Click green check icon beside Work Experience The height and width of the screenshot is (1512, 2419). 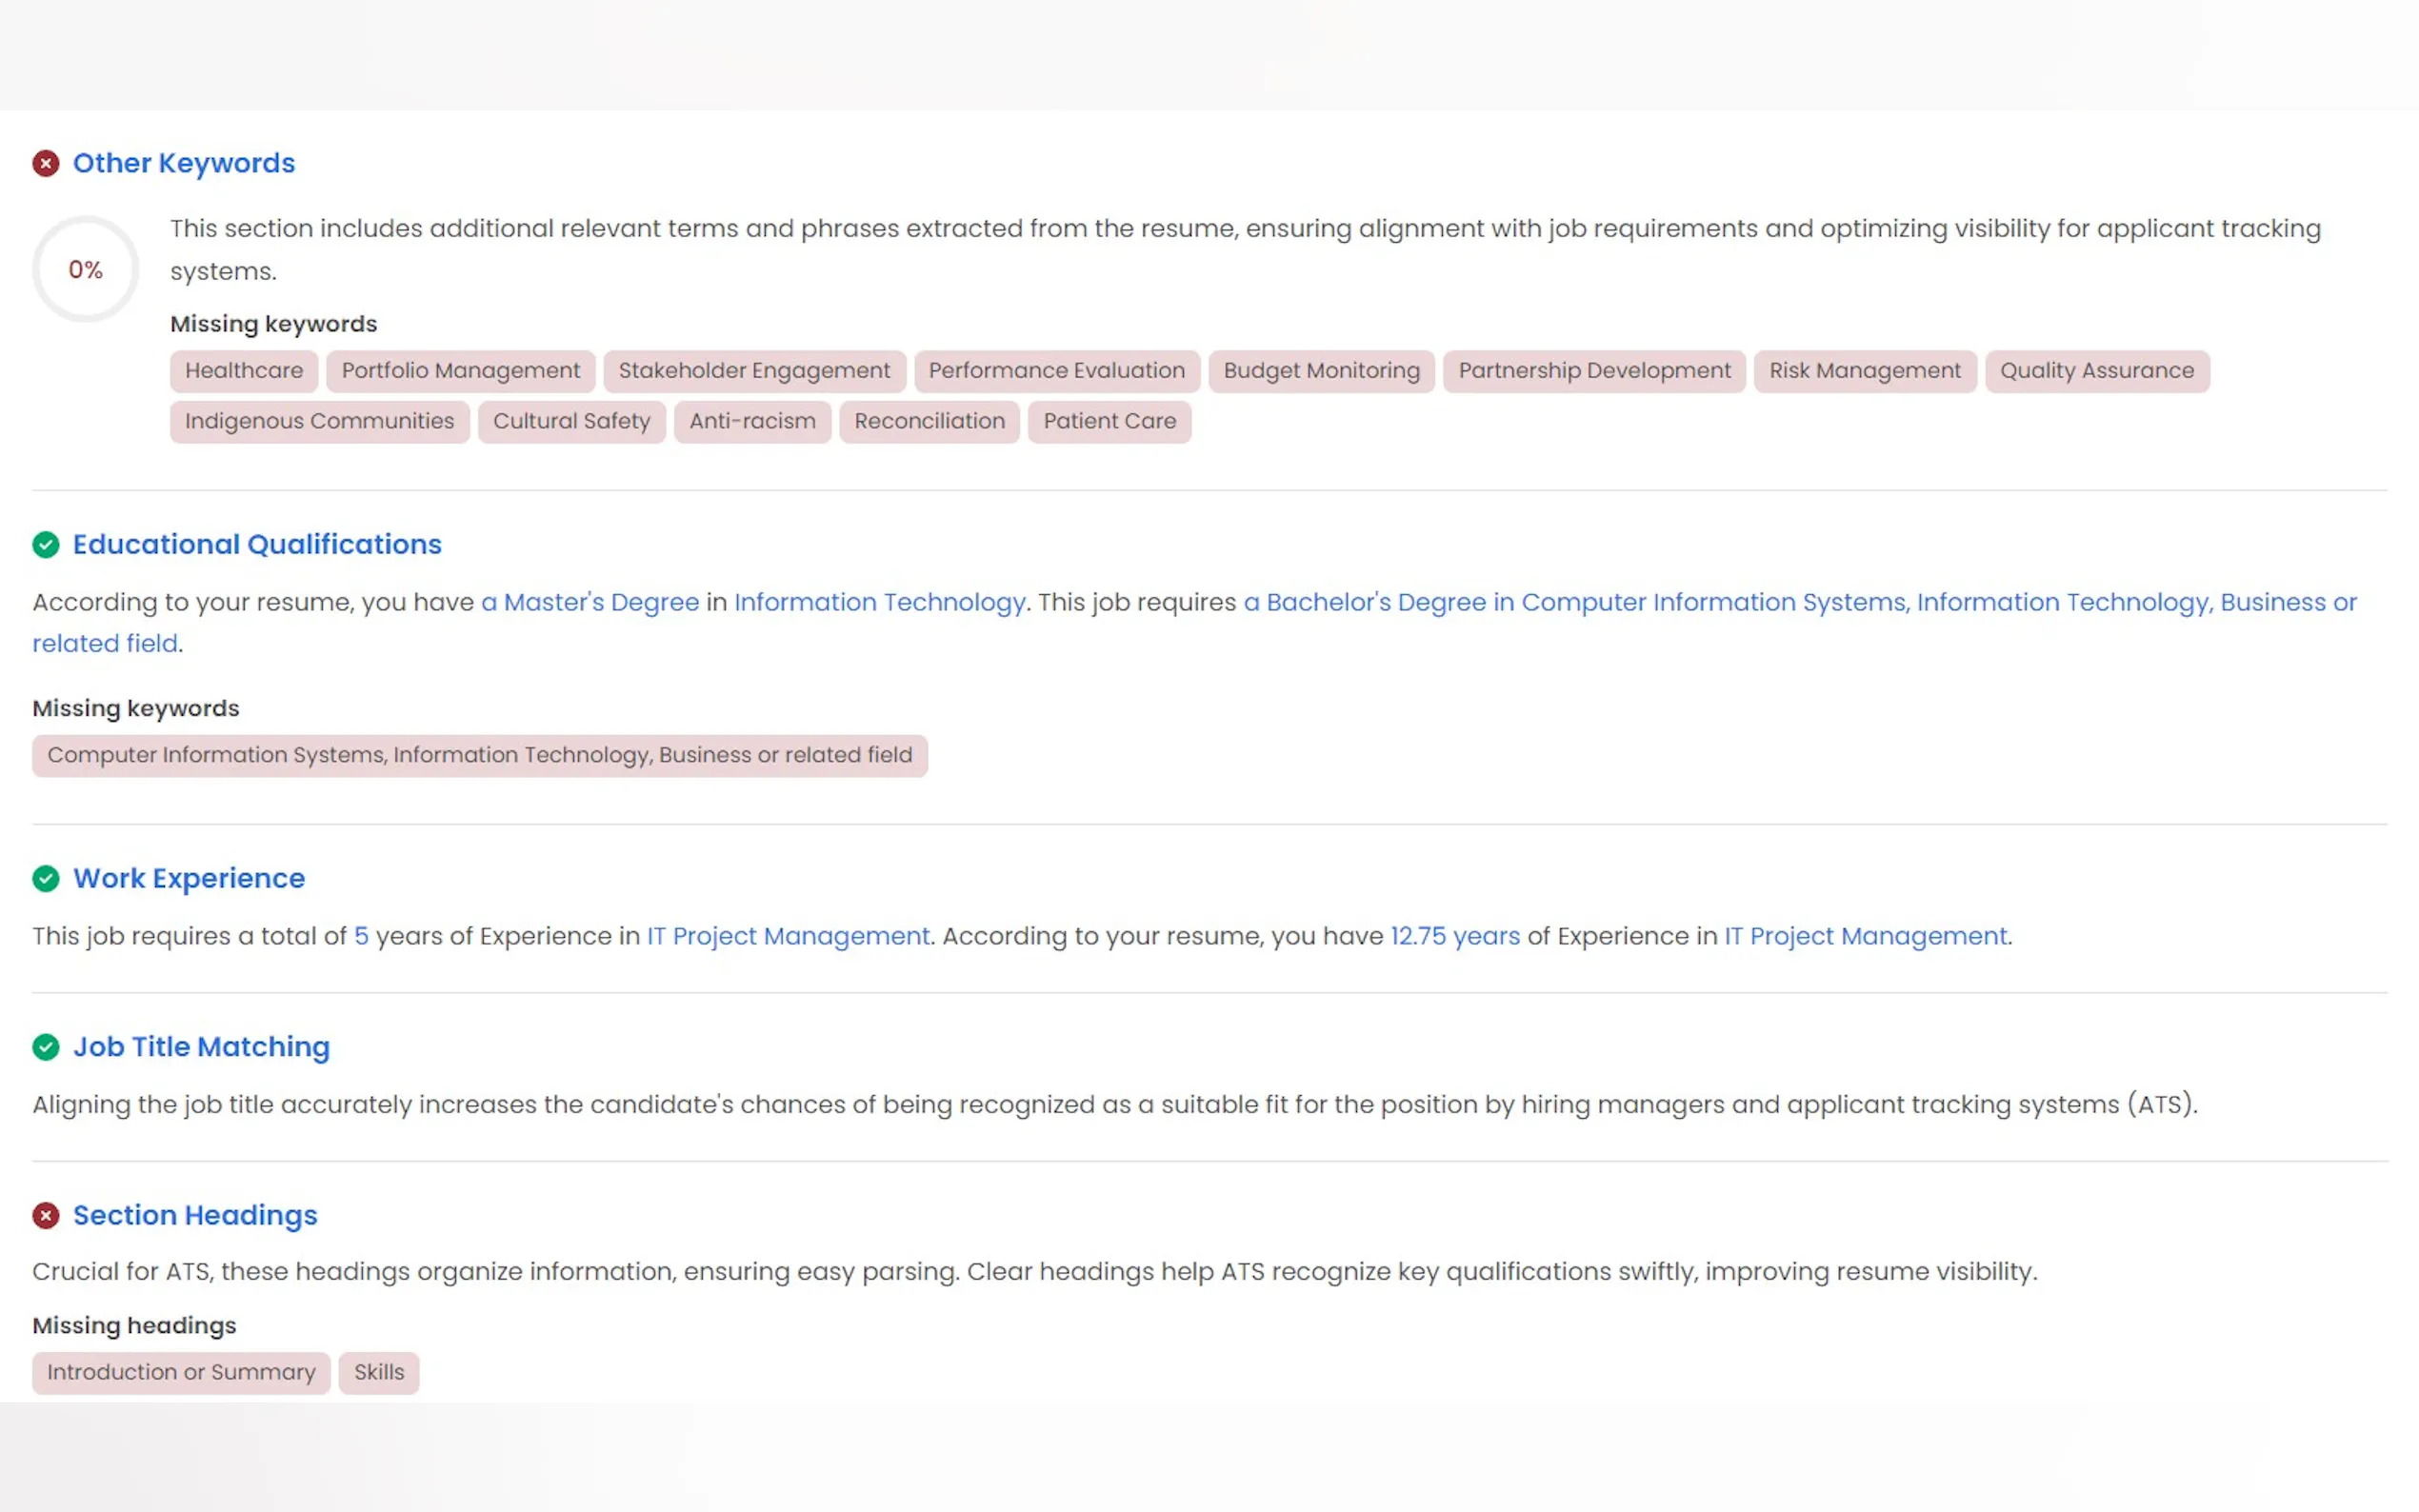click(x=46, y=878)
